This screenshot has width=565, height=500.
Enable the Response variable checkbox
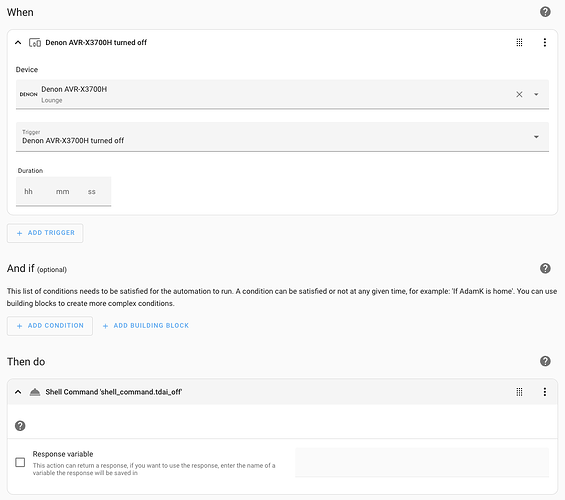point(20,462)
